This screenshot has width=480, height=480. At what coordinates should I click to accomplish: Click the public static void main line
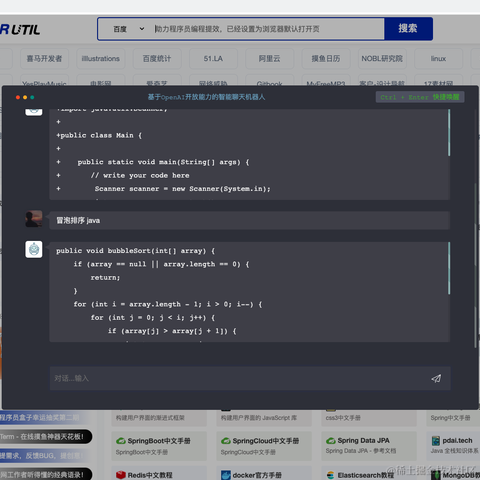click(163, 162)
